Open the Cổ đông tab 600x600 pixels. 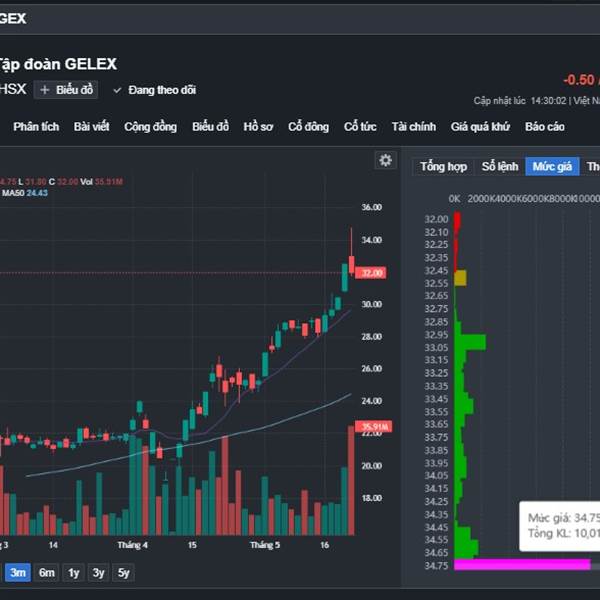pyautogui.click(x=308, y=127)
